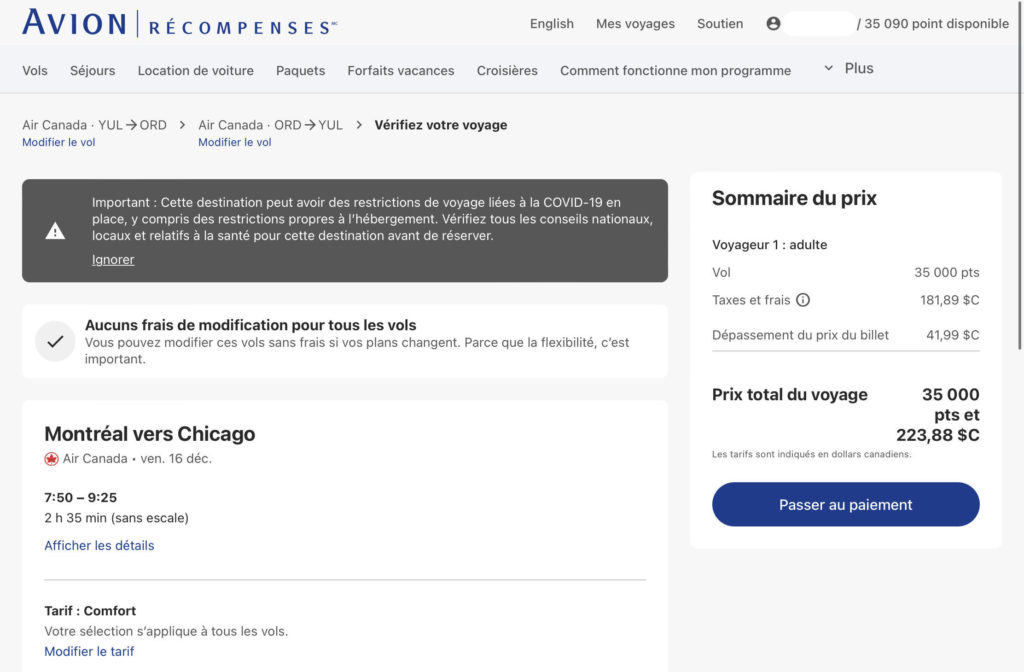Screen dimensions: 1024x672
Task: Click the warning triangle icon in COVID notice
Action: 55,231
